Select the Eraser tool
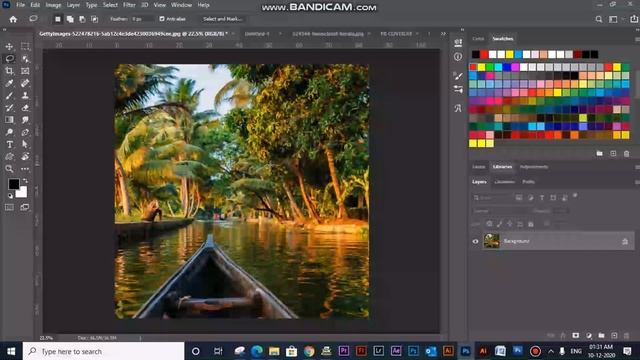Image resolution: width=640 pixels, height=360 pixels. tap(25, 108)
